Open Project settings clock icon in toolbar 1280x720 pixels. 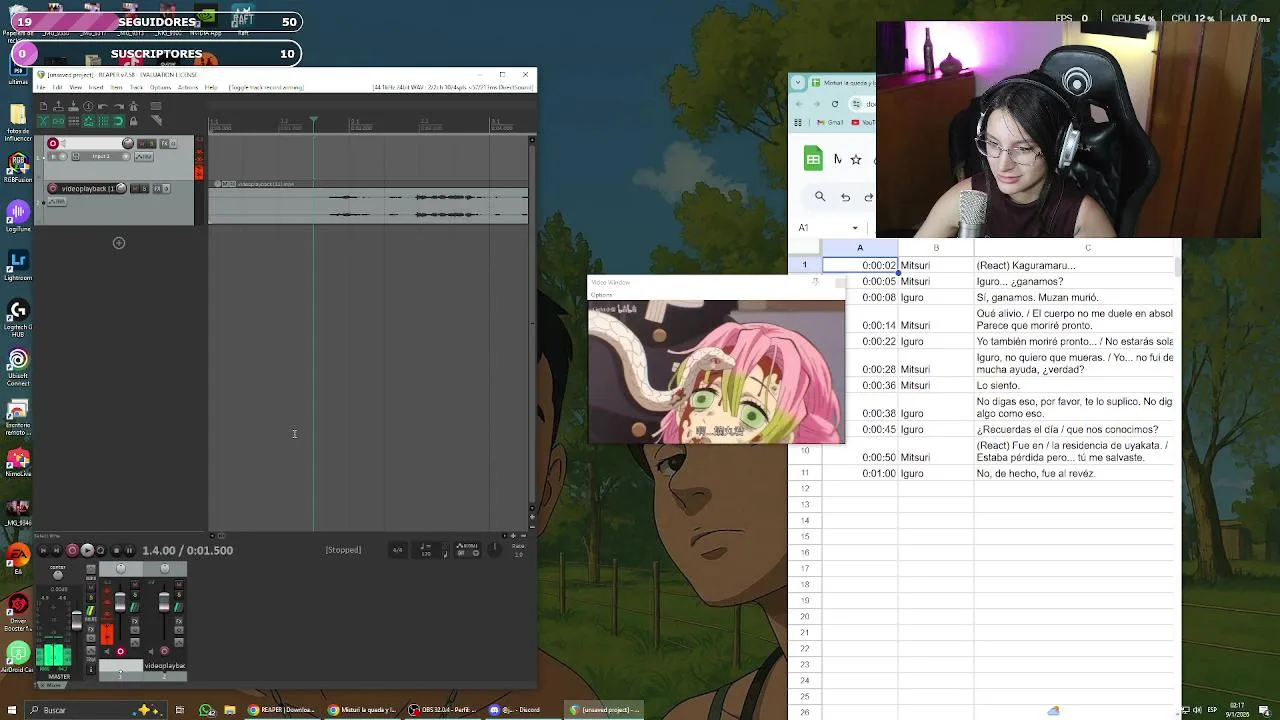pos(88,106)
